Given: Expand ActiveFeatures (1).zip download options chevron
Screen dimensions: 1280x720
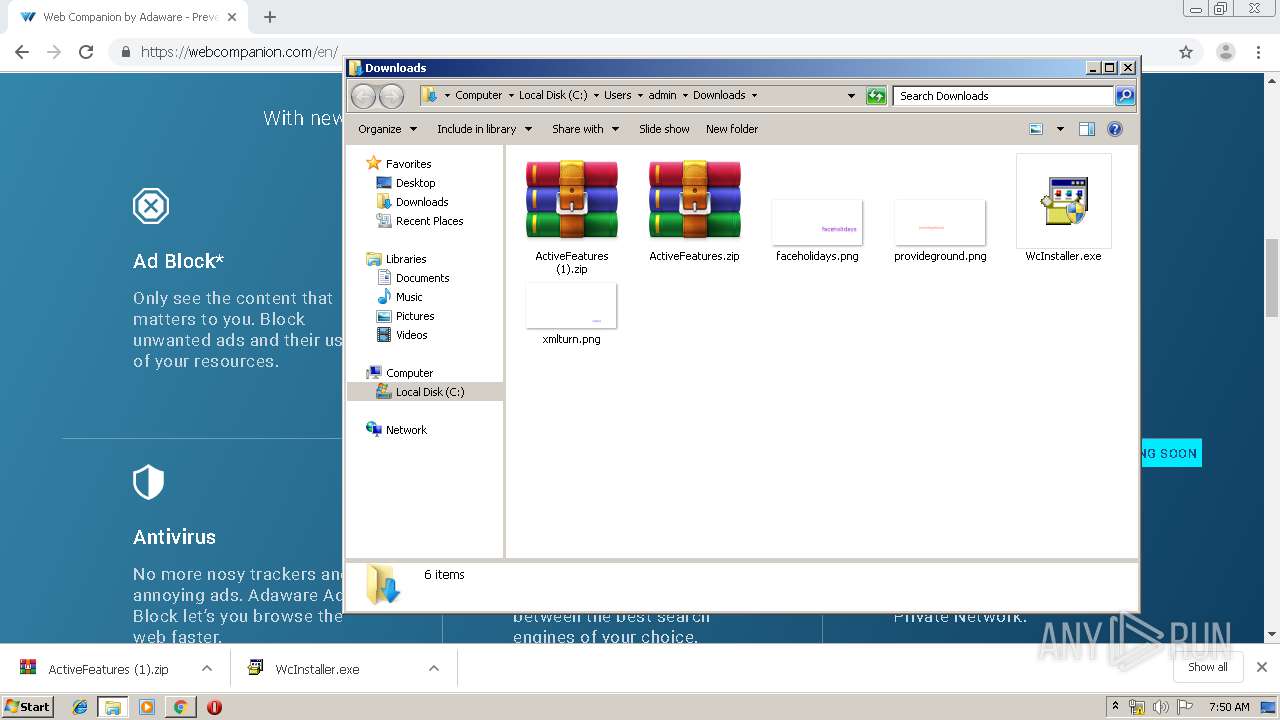Looking at the screenshot, I should point(207,669).
